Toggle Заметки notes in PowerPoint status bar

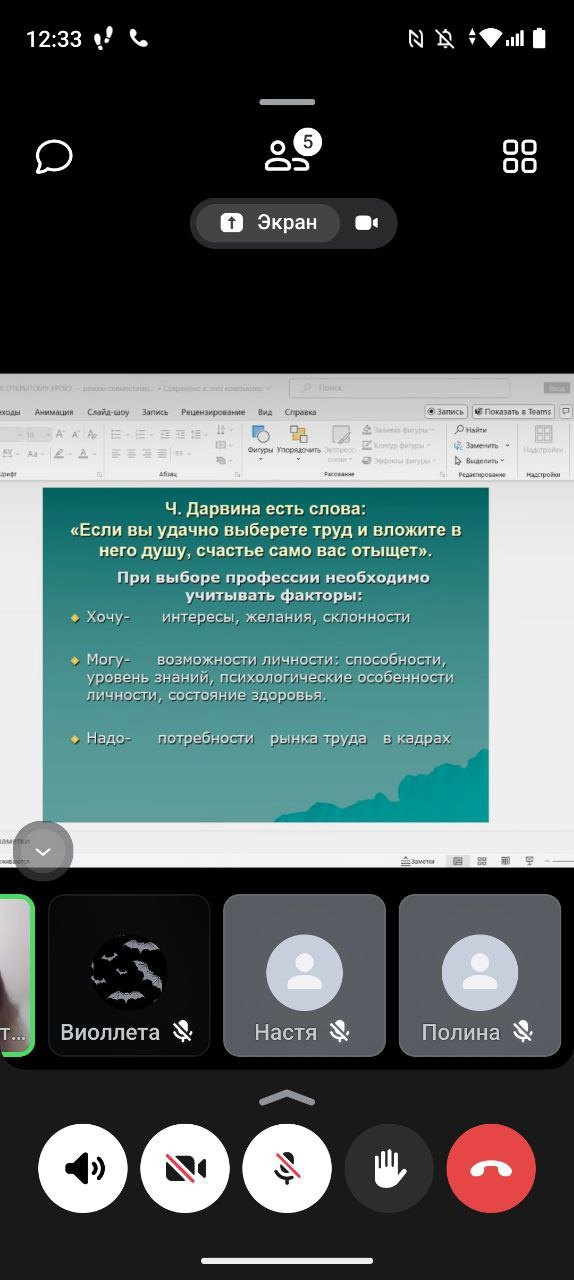tap(417, 860)
